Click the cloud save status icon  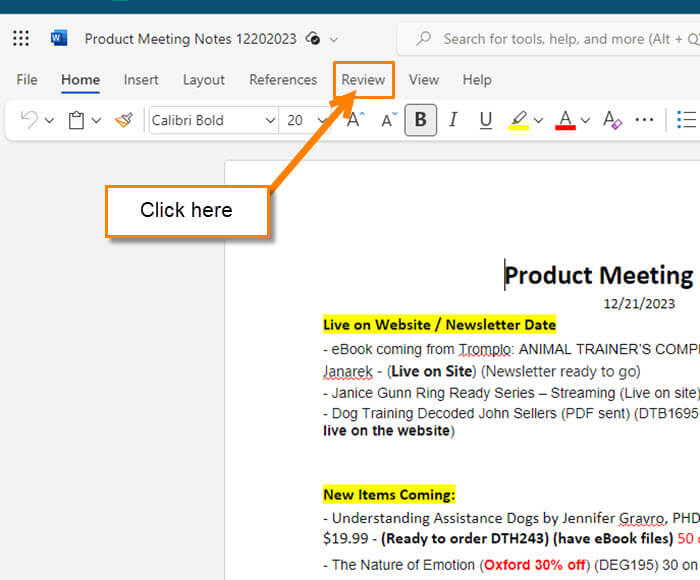click(313, 39)
